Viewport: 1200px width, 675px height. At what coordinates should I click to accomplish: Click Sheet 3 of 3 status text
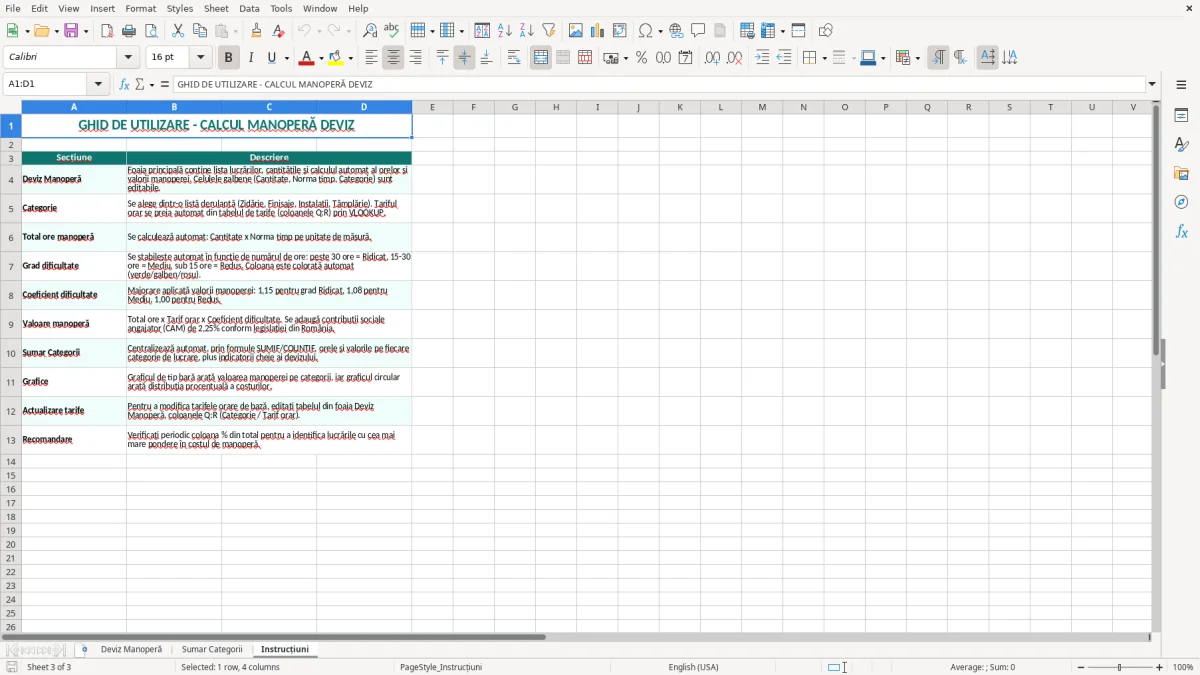[49, 667]
